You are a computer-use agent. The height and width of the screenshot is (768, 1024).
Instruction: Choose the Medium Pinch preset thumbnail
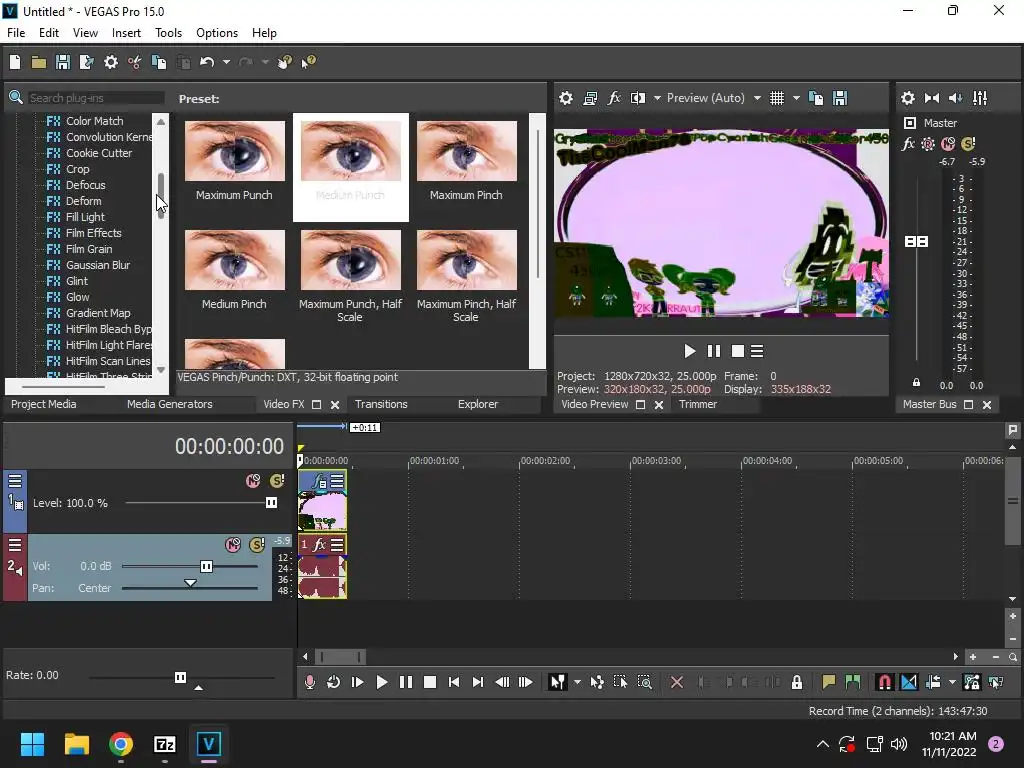point(234,260)
